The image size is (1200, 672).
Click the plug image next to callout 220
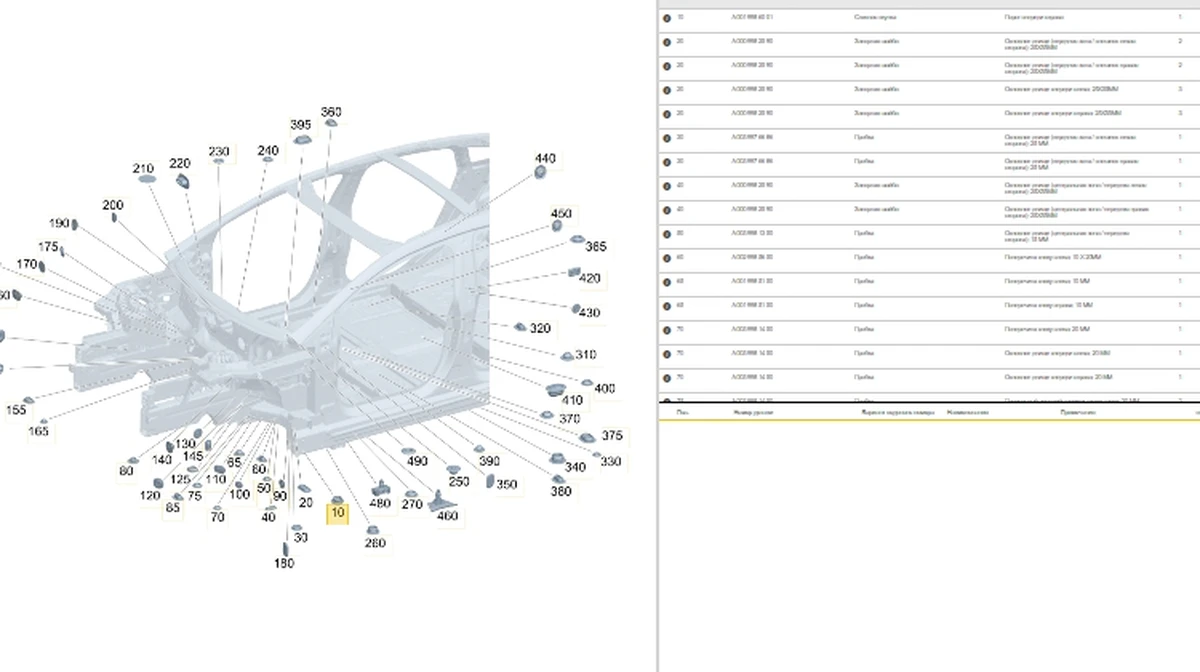click(183, 181)
